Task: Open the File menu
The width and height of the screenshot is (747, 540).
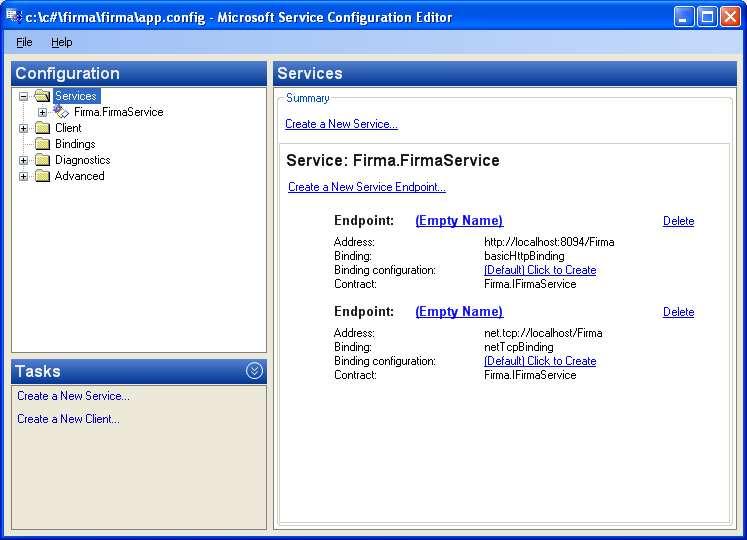Action: click(24, 42)
